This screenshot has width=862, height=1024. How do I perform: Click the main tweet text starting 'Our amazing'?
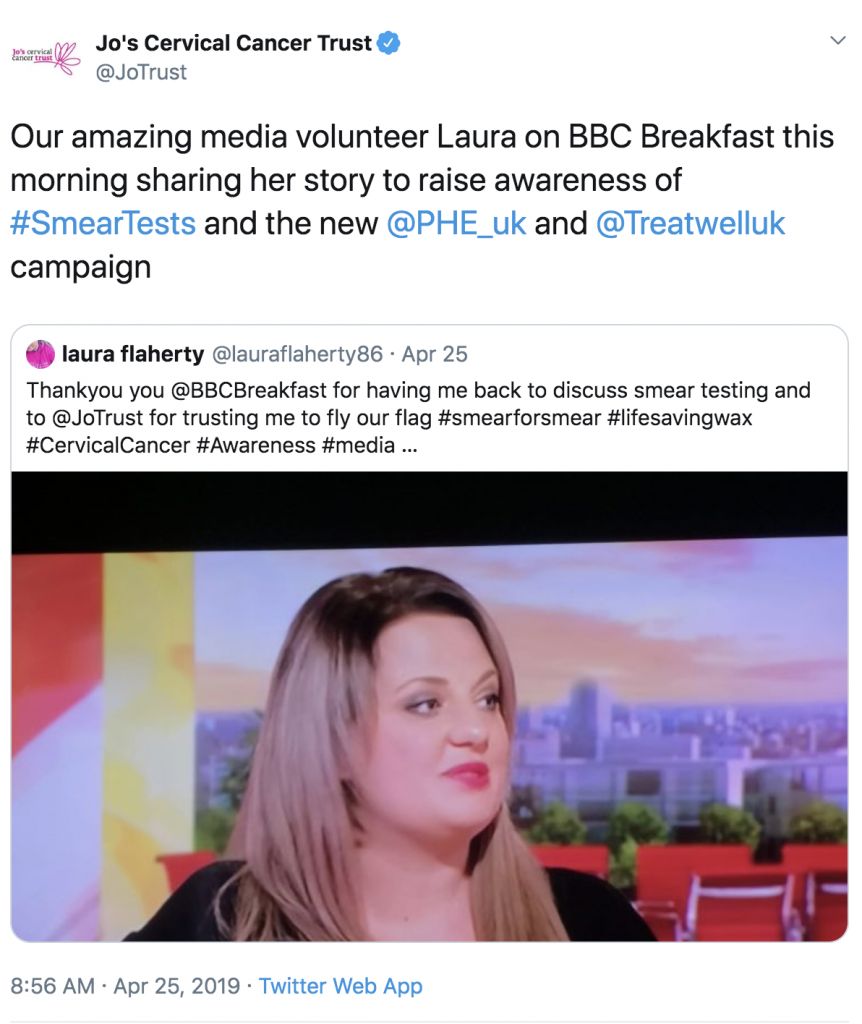click(422, 201)
